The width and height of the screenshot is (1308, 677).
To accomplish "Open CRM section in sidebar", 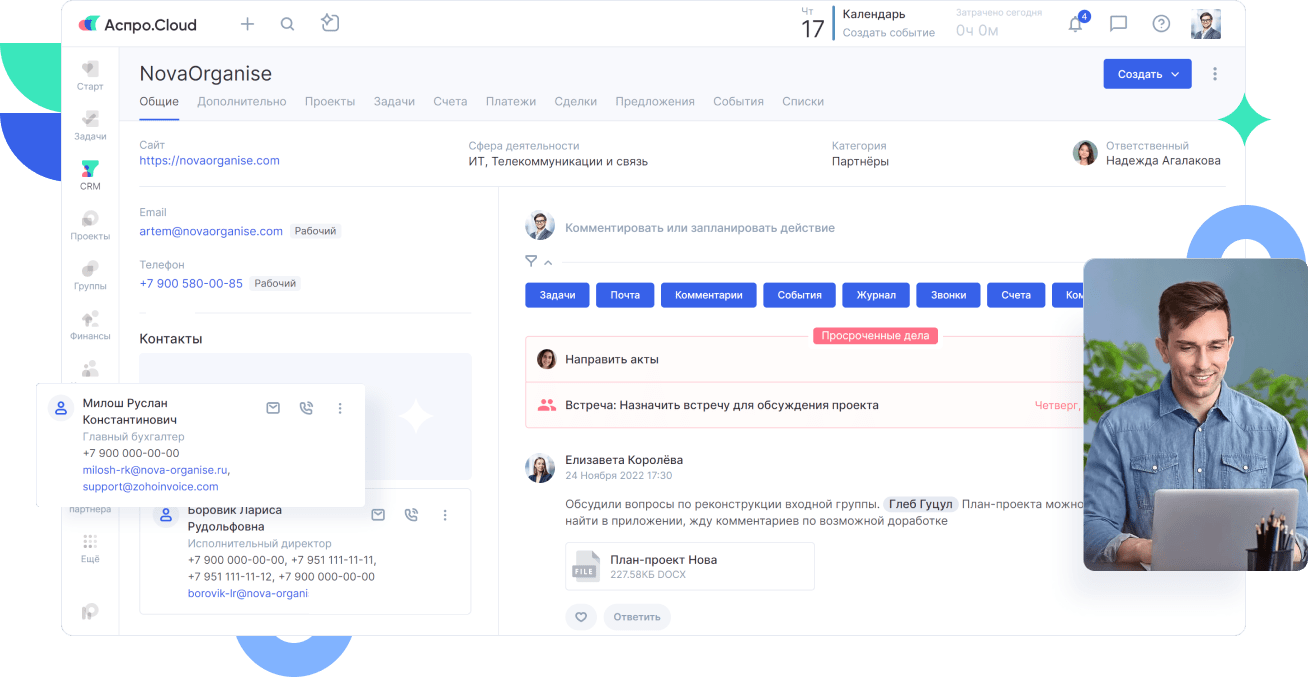I will pyautogui.click(x=90, y=175).
